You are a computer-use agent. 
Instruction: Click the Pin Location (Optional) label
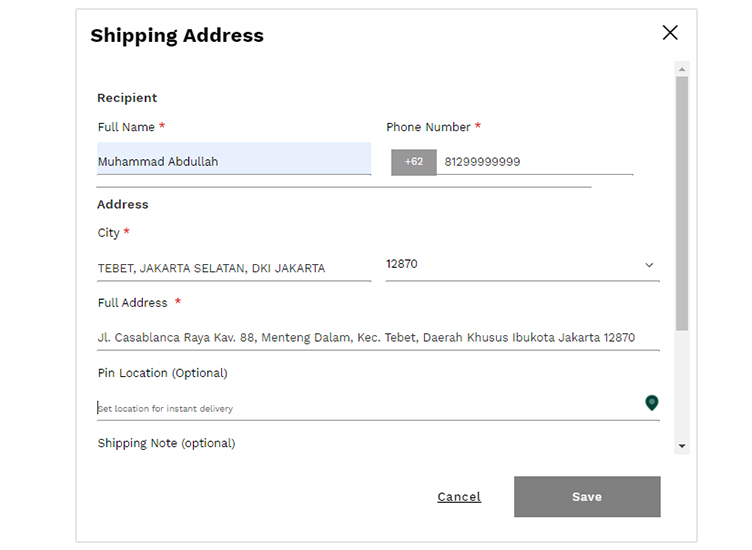[x=163, y=373]
